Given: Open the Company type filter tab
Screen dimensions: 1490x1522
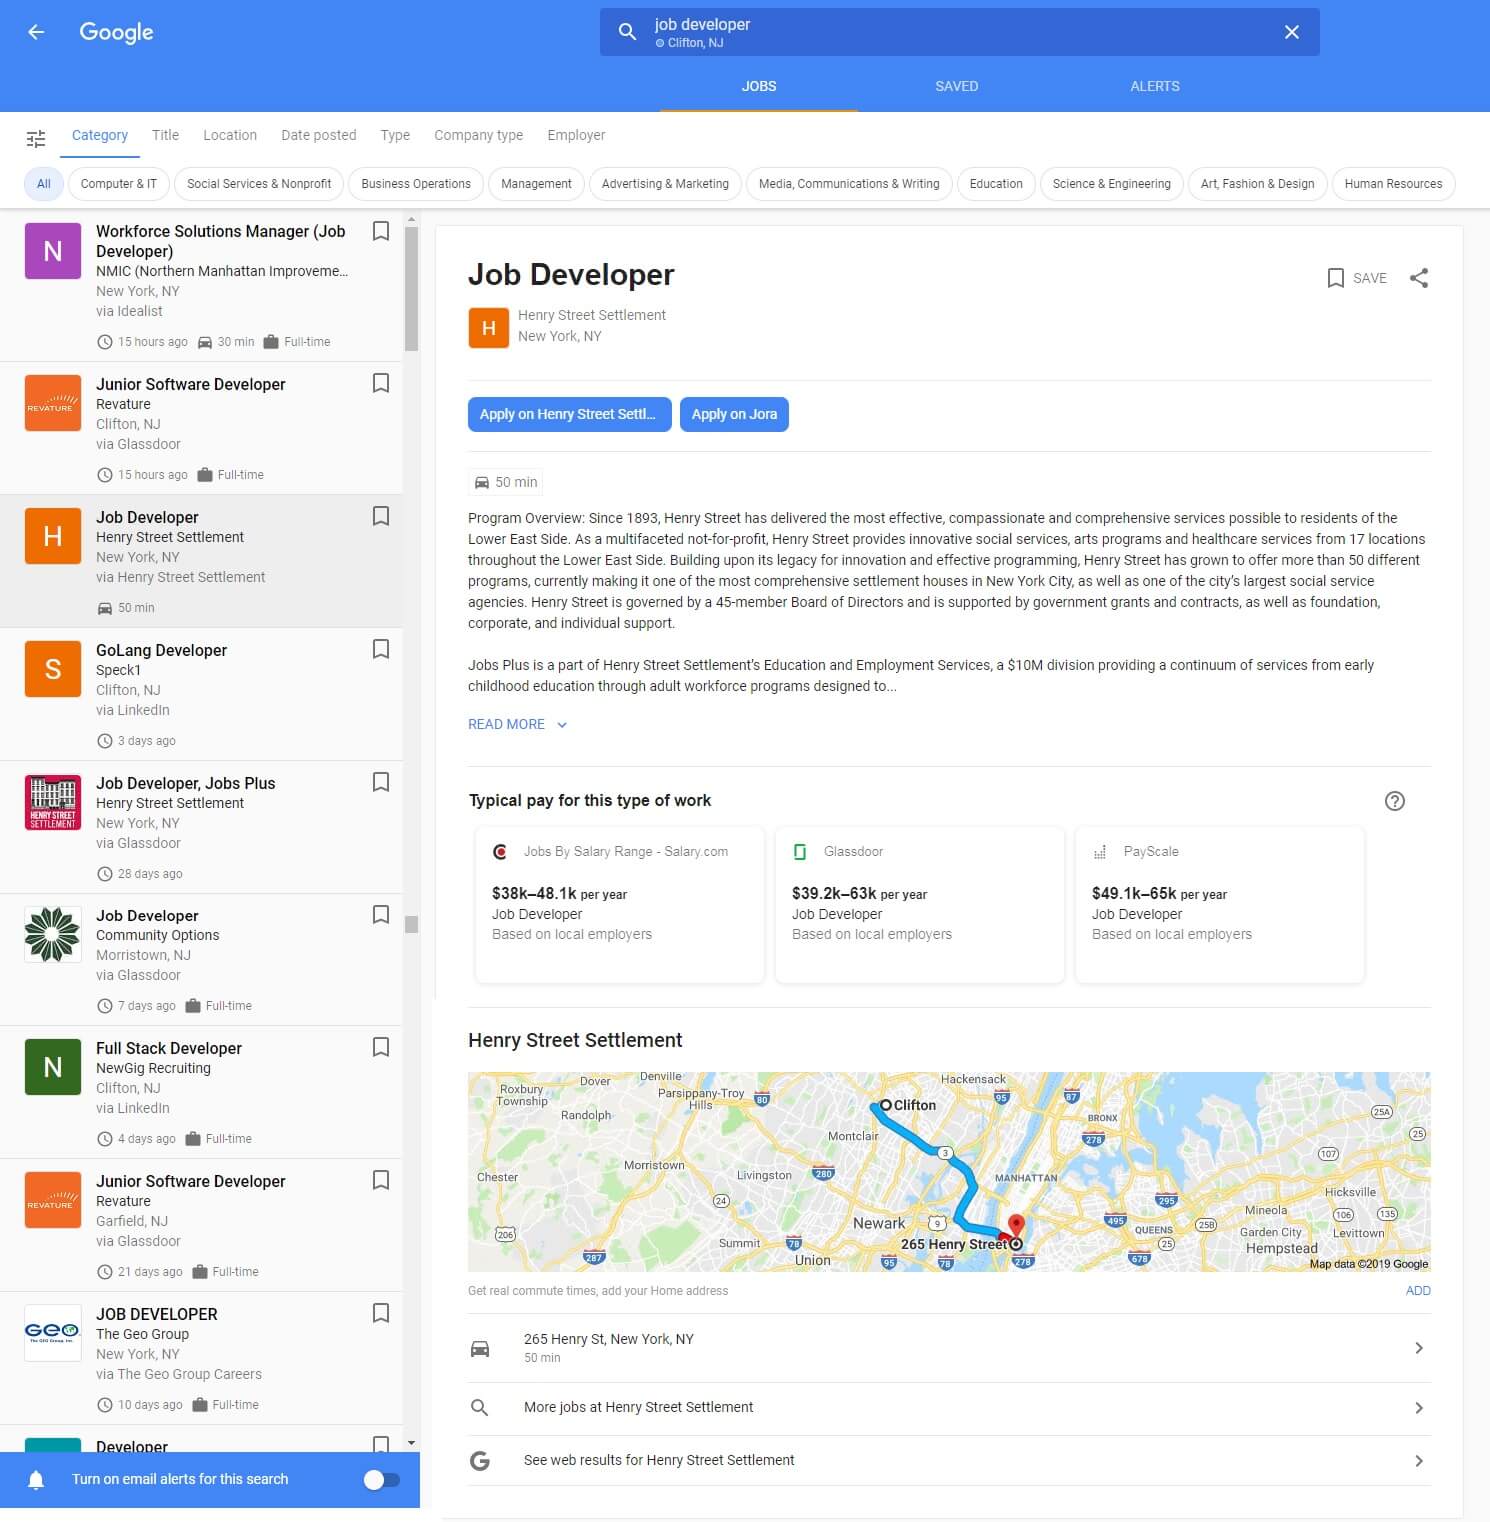Looking at the screenshot, I should point(478,135).
